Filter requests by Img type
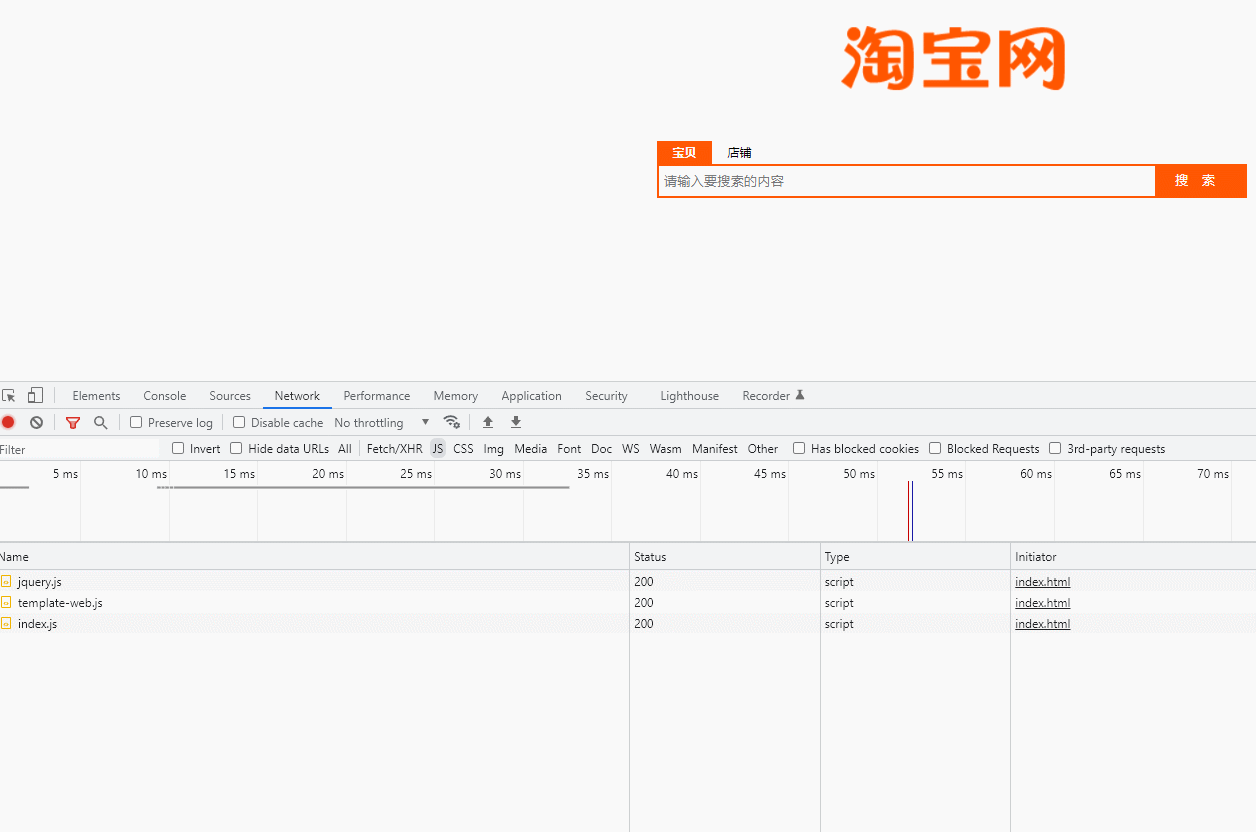The image size is (1256, 832). click(x=494, y=449)
